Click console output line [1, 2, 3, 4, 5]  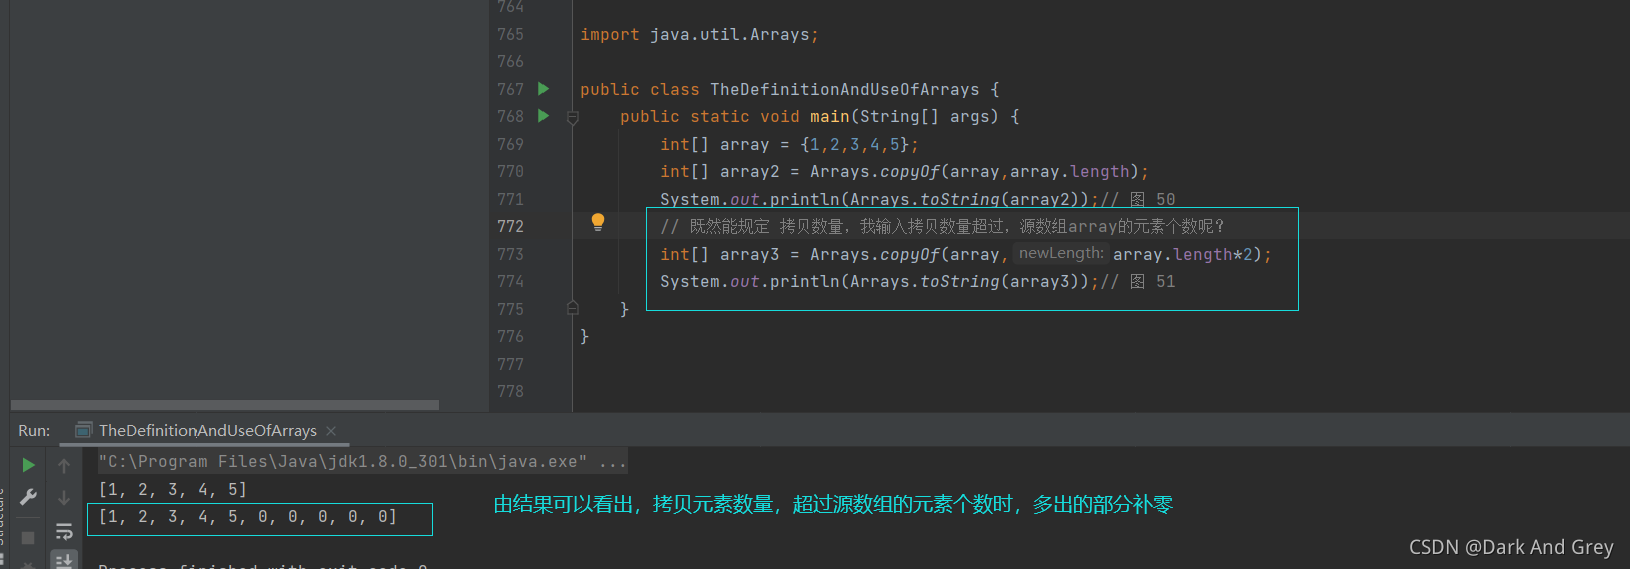[172, 490]
